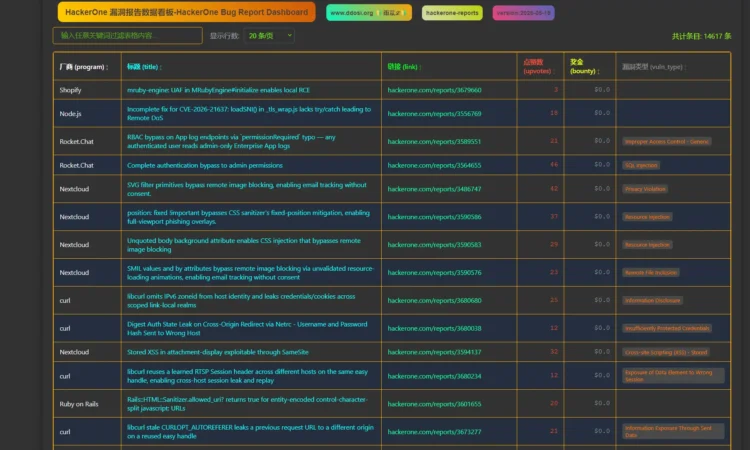Click the HackerOne Bug Report Dashboard title badge
This screenshot has width=750, height=450.
click(187, 12)
